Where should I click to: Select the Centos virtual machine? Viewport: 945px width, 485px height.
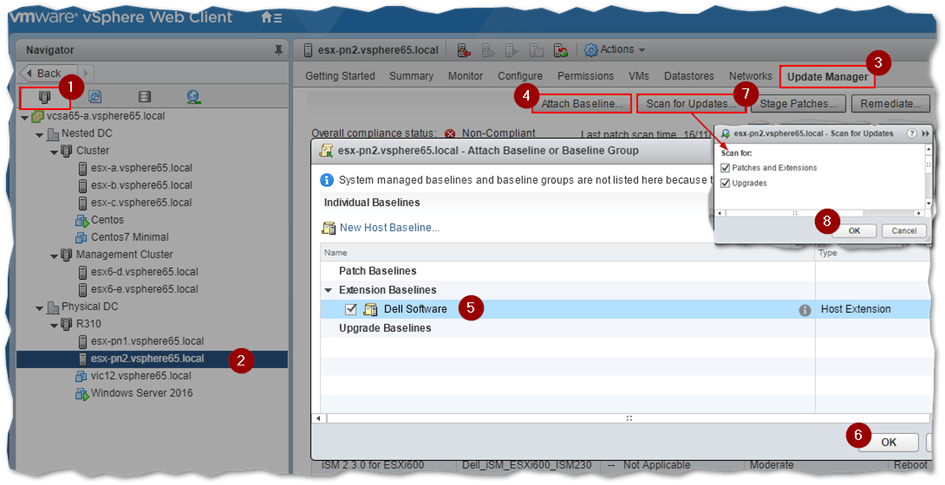click(x=107, y=220)
